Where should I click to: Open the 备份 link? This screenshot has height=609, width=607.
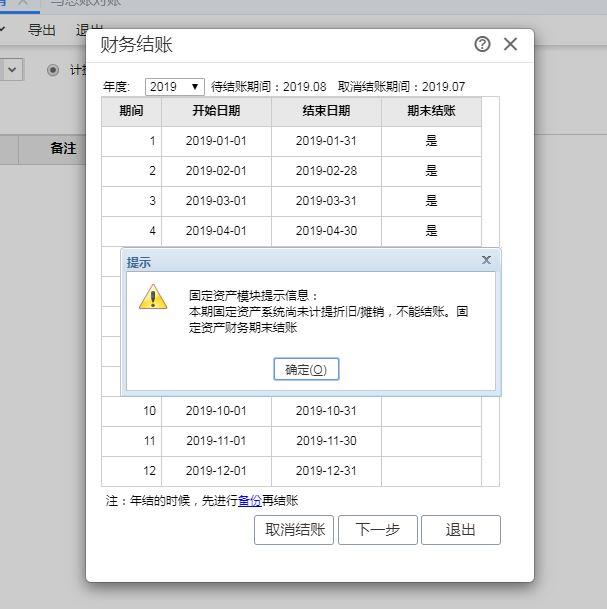click(x=250, y=501)
